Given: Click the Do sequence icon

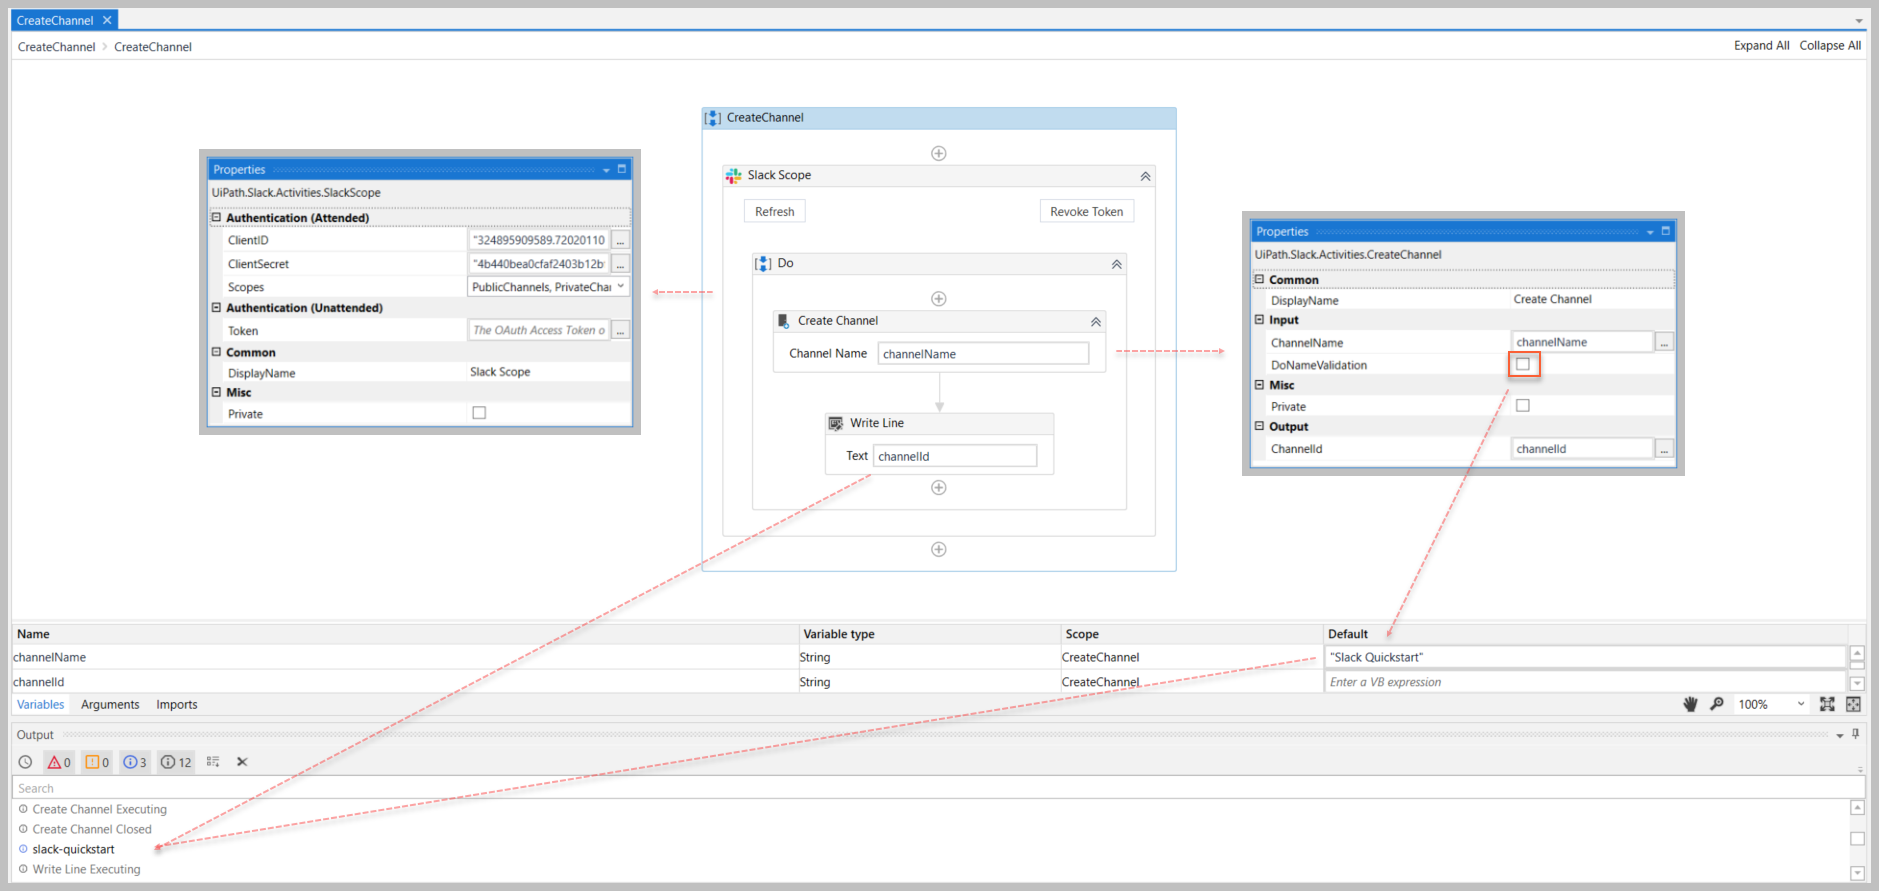Looking at the screenshot, I should [x=763, y=263].
